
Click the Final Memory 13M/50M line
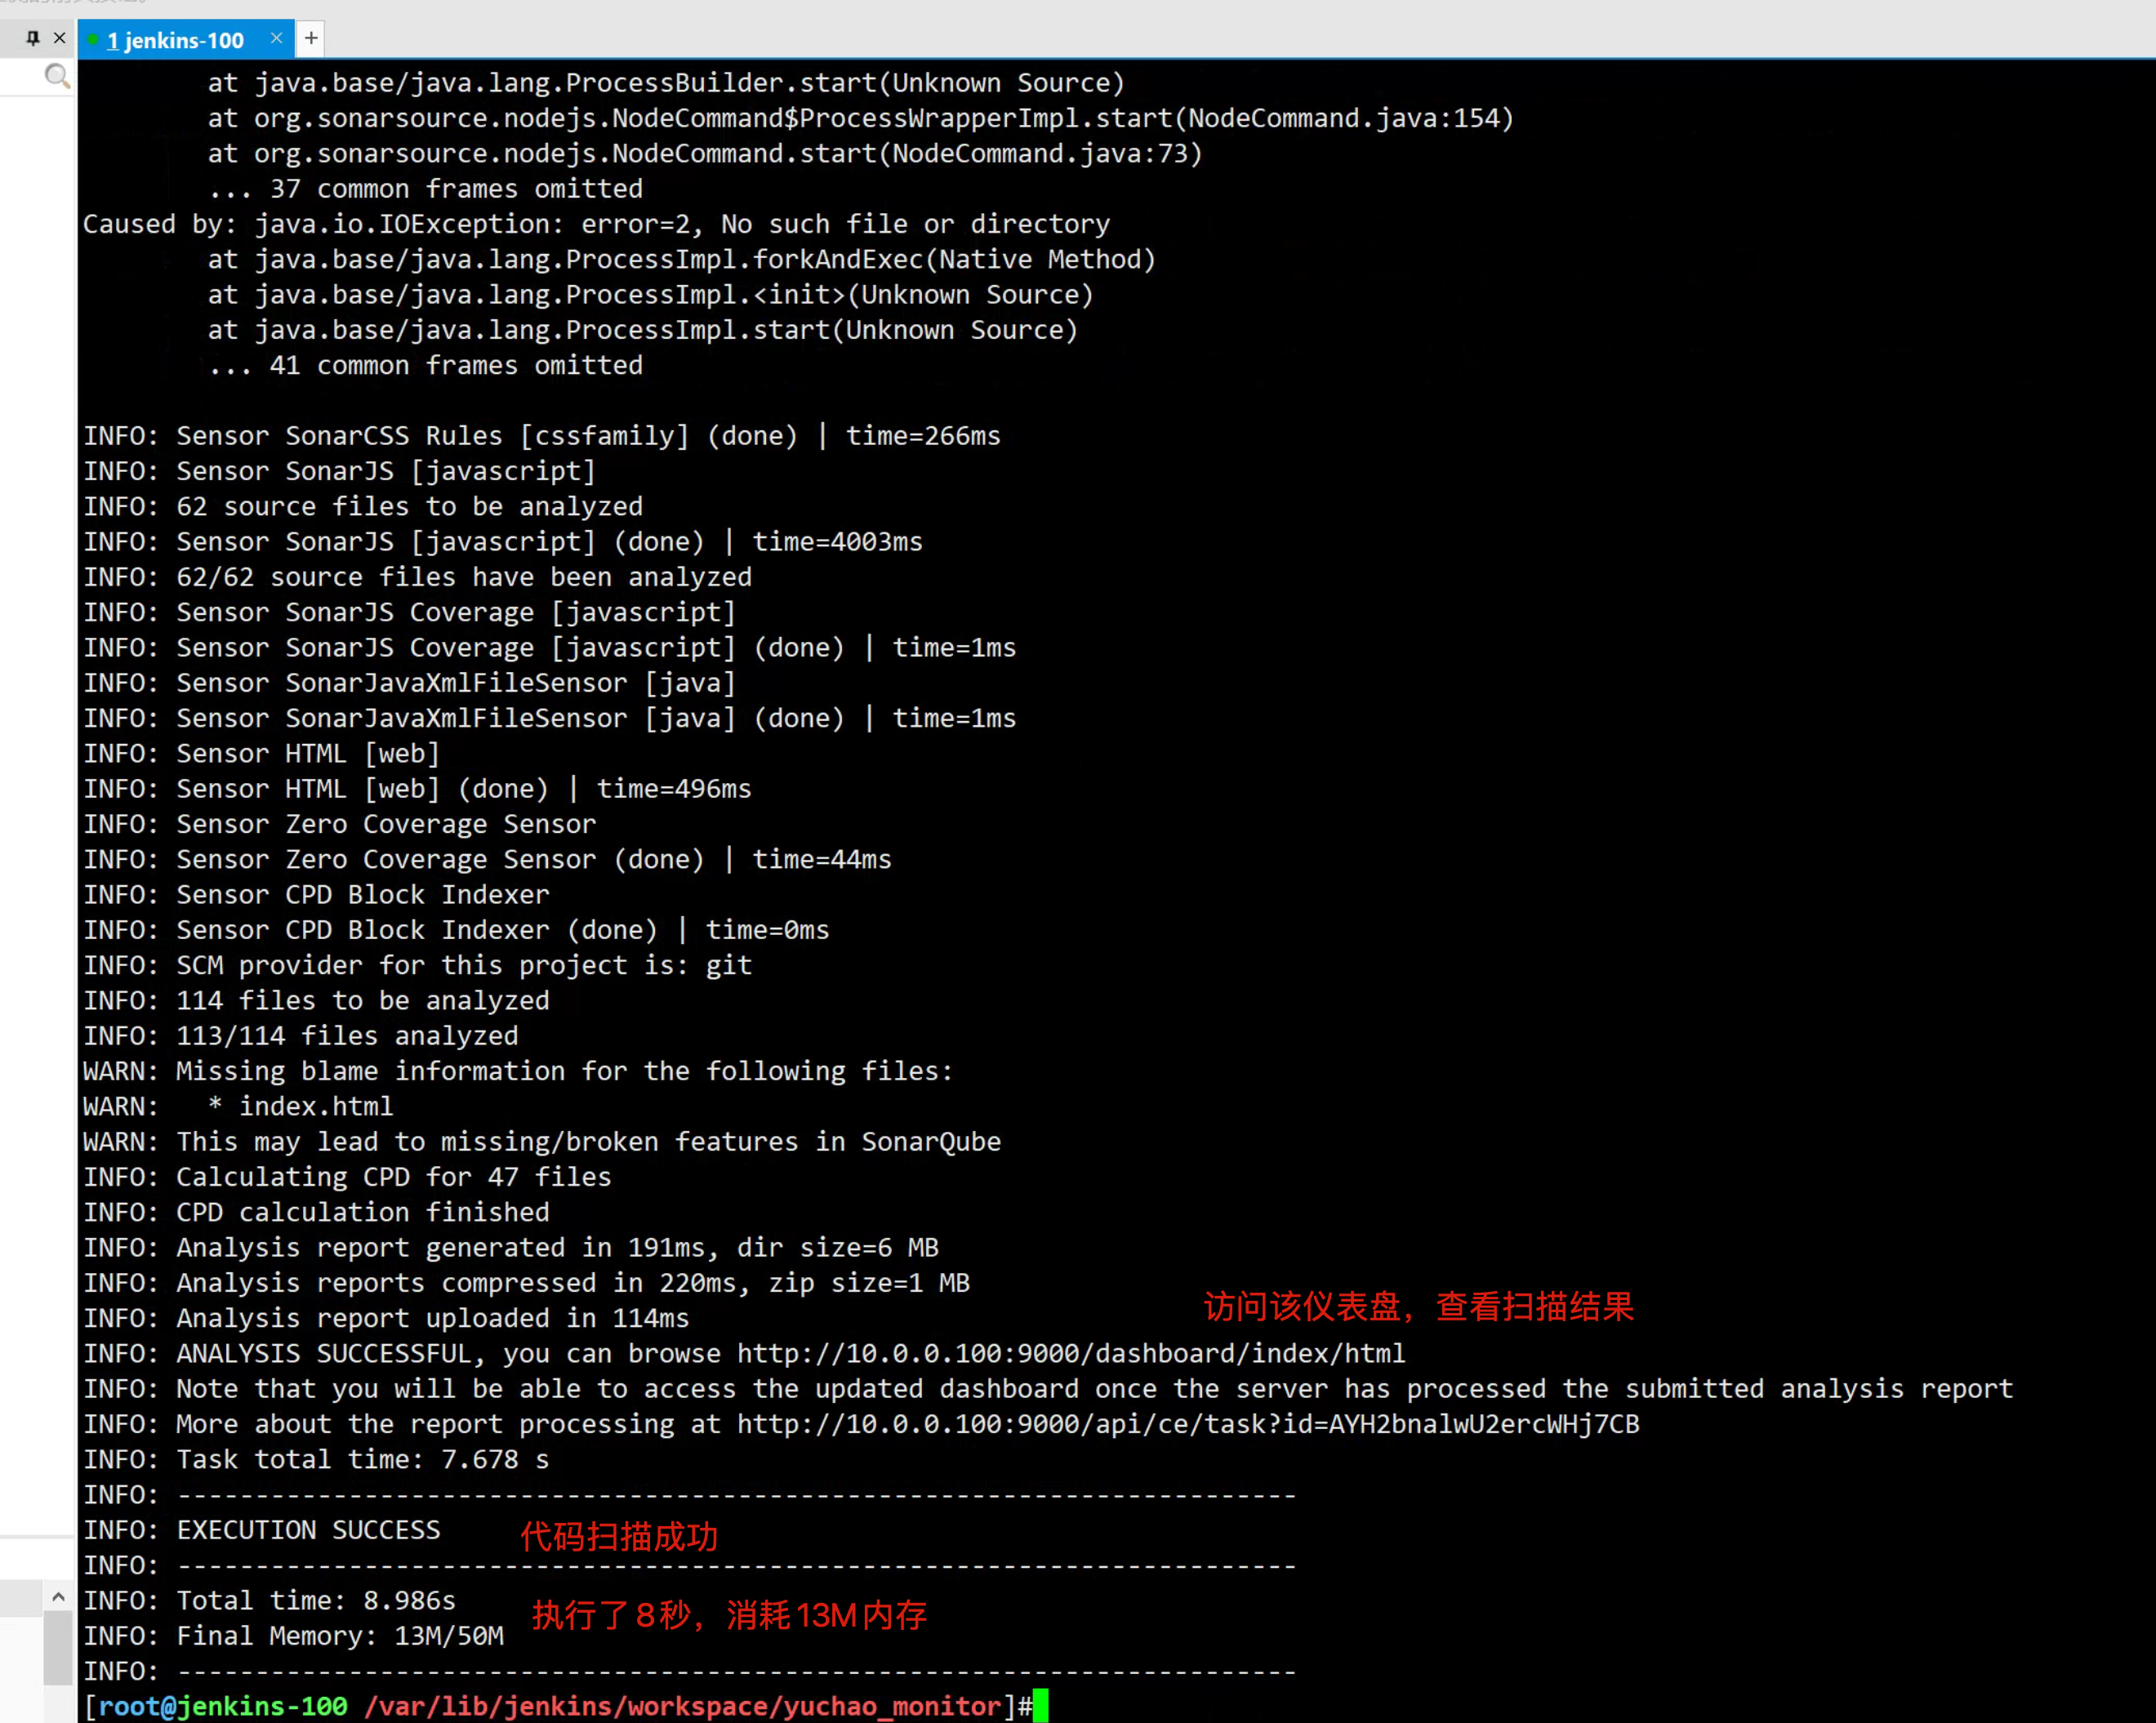pyautogui.click(x=340, y=1636)
